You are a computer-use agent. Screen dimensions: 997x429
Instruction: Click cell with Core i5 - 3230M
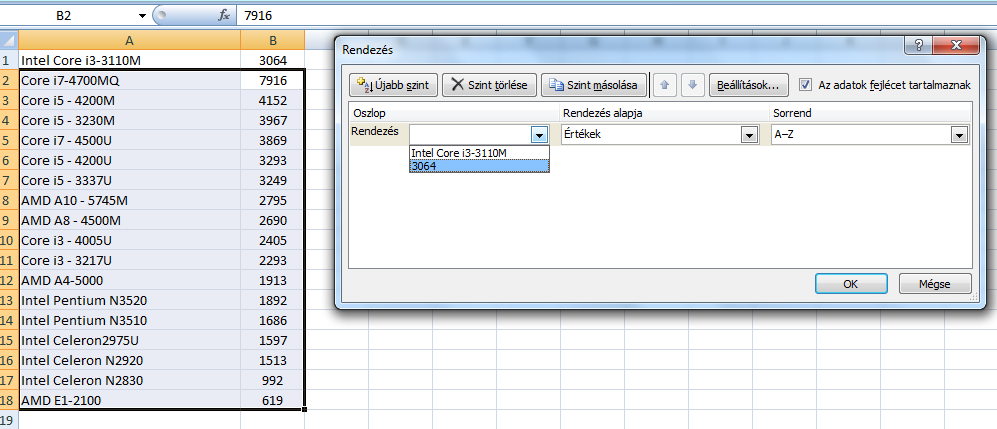tap(130, 120)
